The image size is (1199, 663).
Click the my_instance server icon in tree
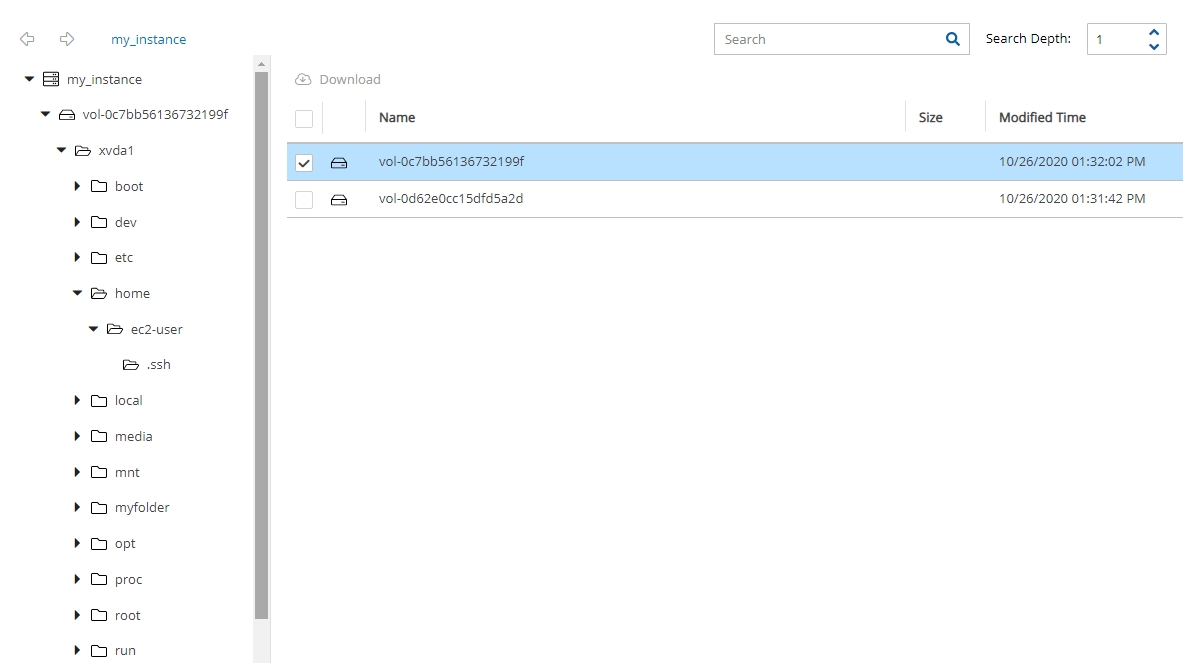click(x=51, y=79)
